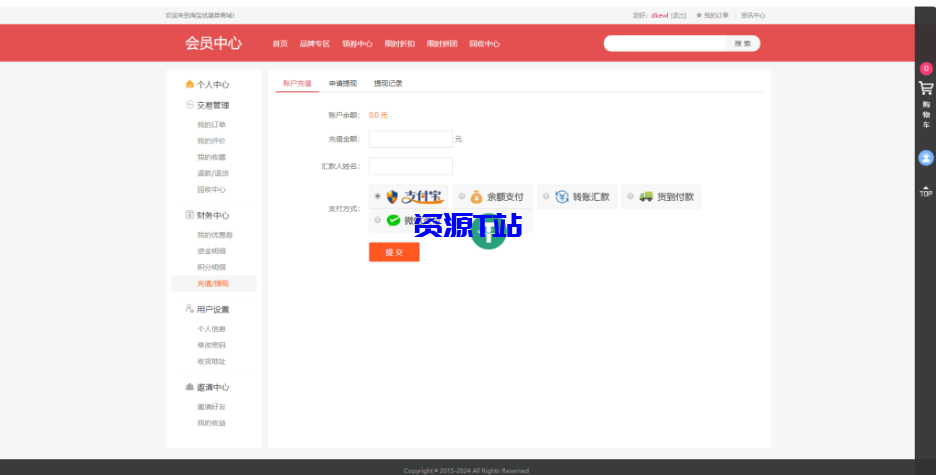
Task: Open 我的收藏 in the sidebar
Action: pyautogui.click(x=211, y=157)
